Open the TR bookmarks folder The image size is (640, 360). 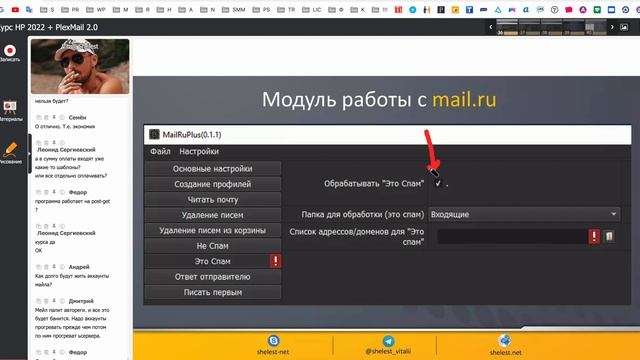tap(286, 9)
